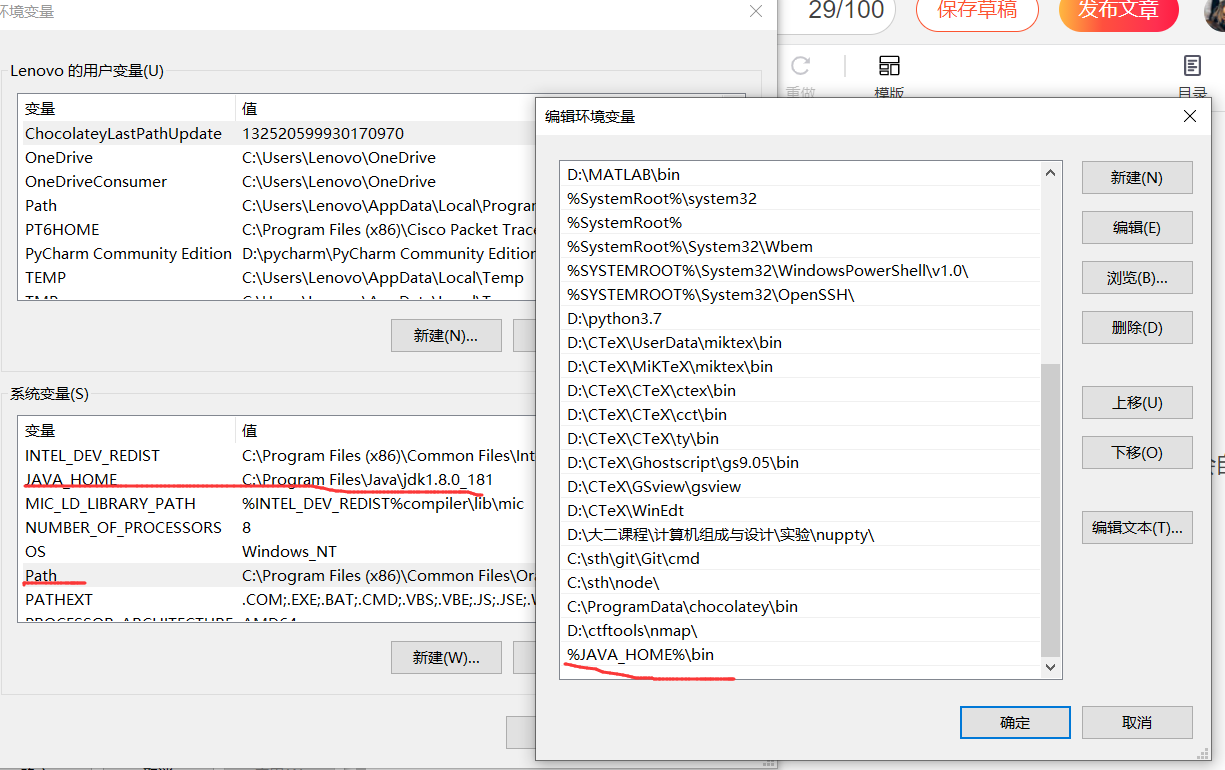Viewport: 1225px width, 770px height.
Task: Click scroll up arrow in path list
Action: (x=1050, y=173)
